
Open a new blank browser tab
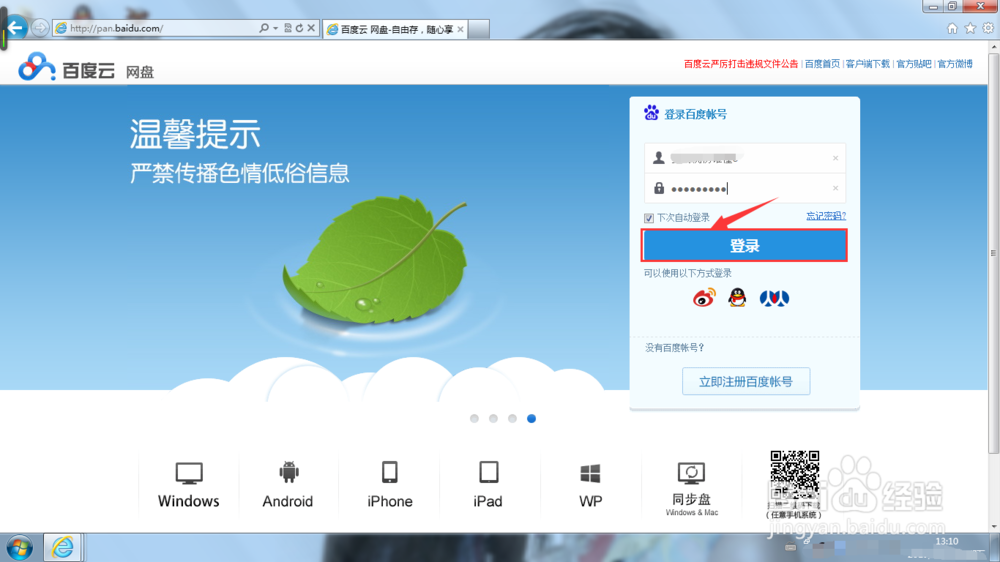pos(479,29)
